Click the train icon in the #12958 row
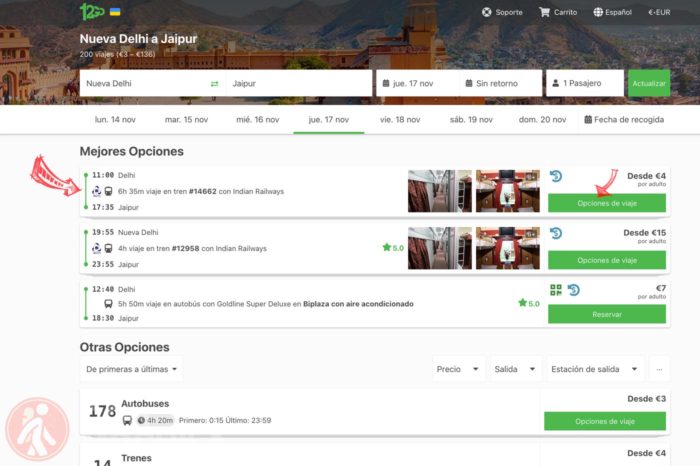The height and width of the screenshot is (466, 700). click(108, 249)
